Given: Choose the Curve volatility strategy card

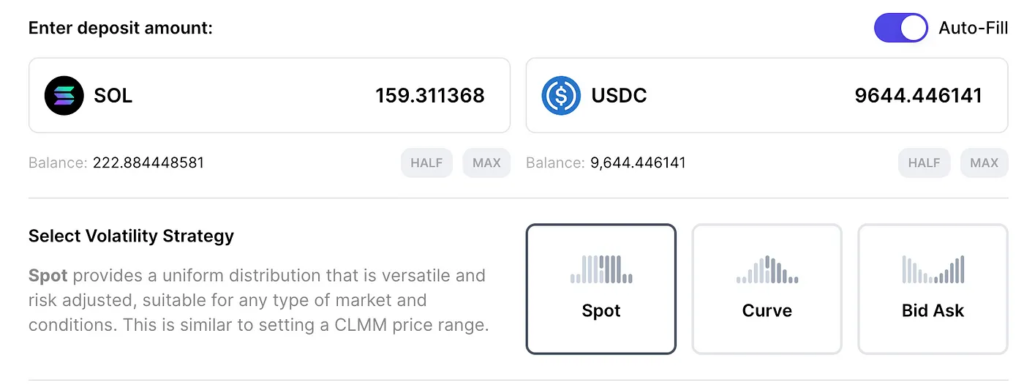Looking at the screenshot, I should [767, 289].
